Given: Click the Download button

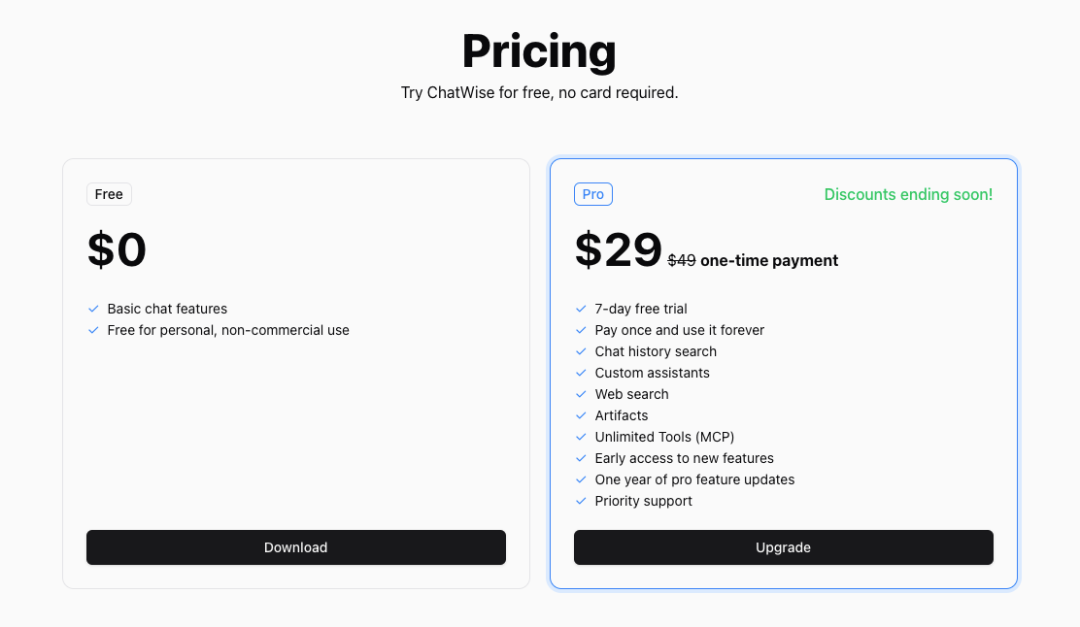Looking at the screenshot, I should (x=296, y=547).
